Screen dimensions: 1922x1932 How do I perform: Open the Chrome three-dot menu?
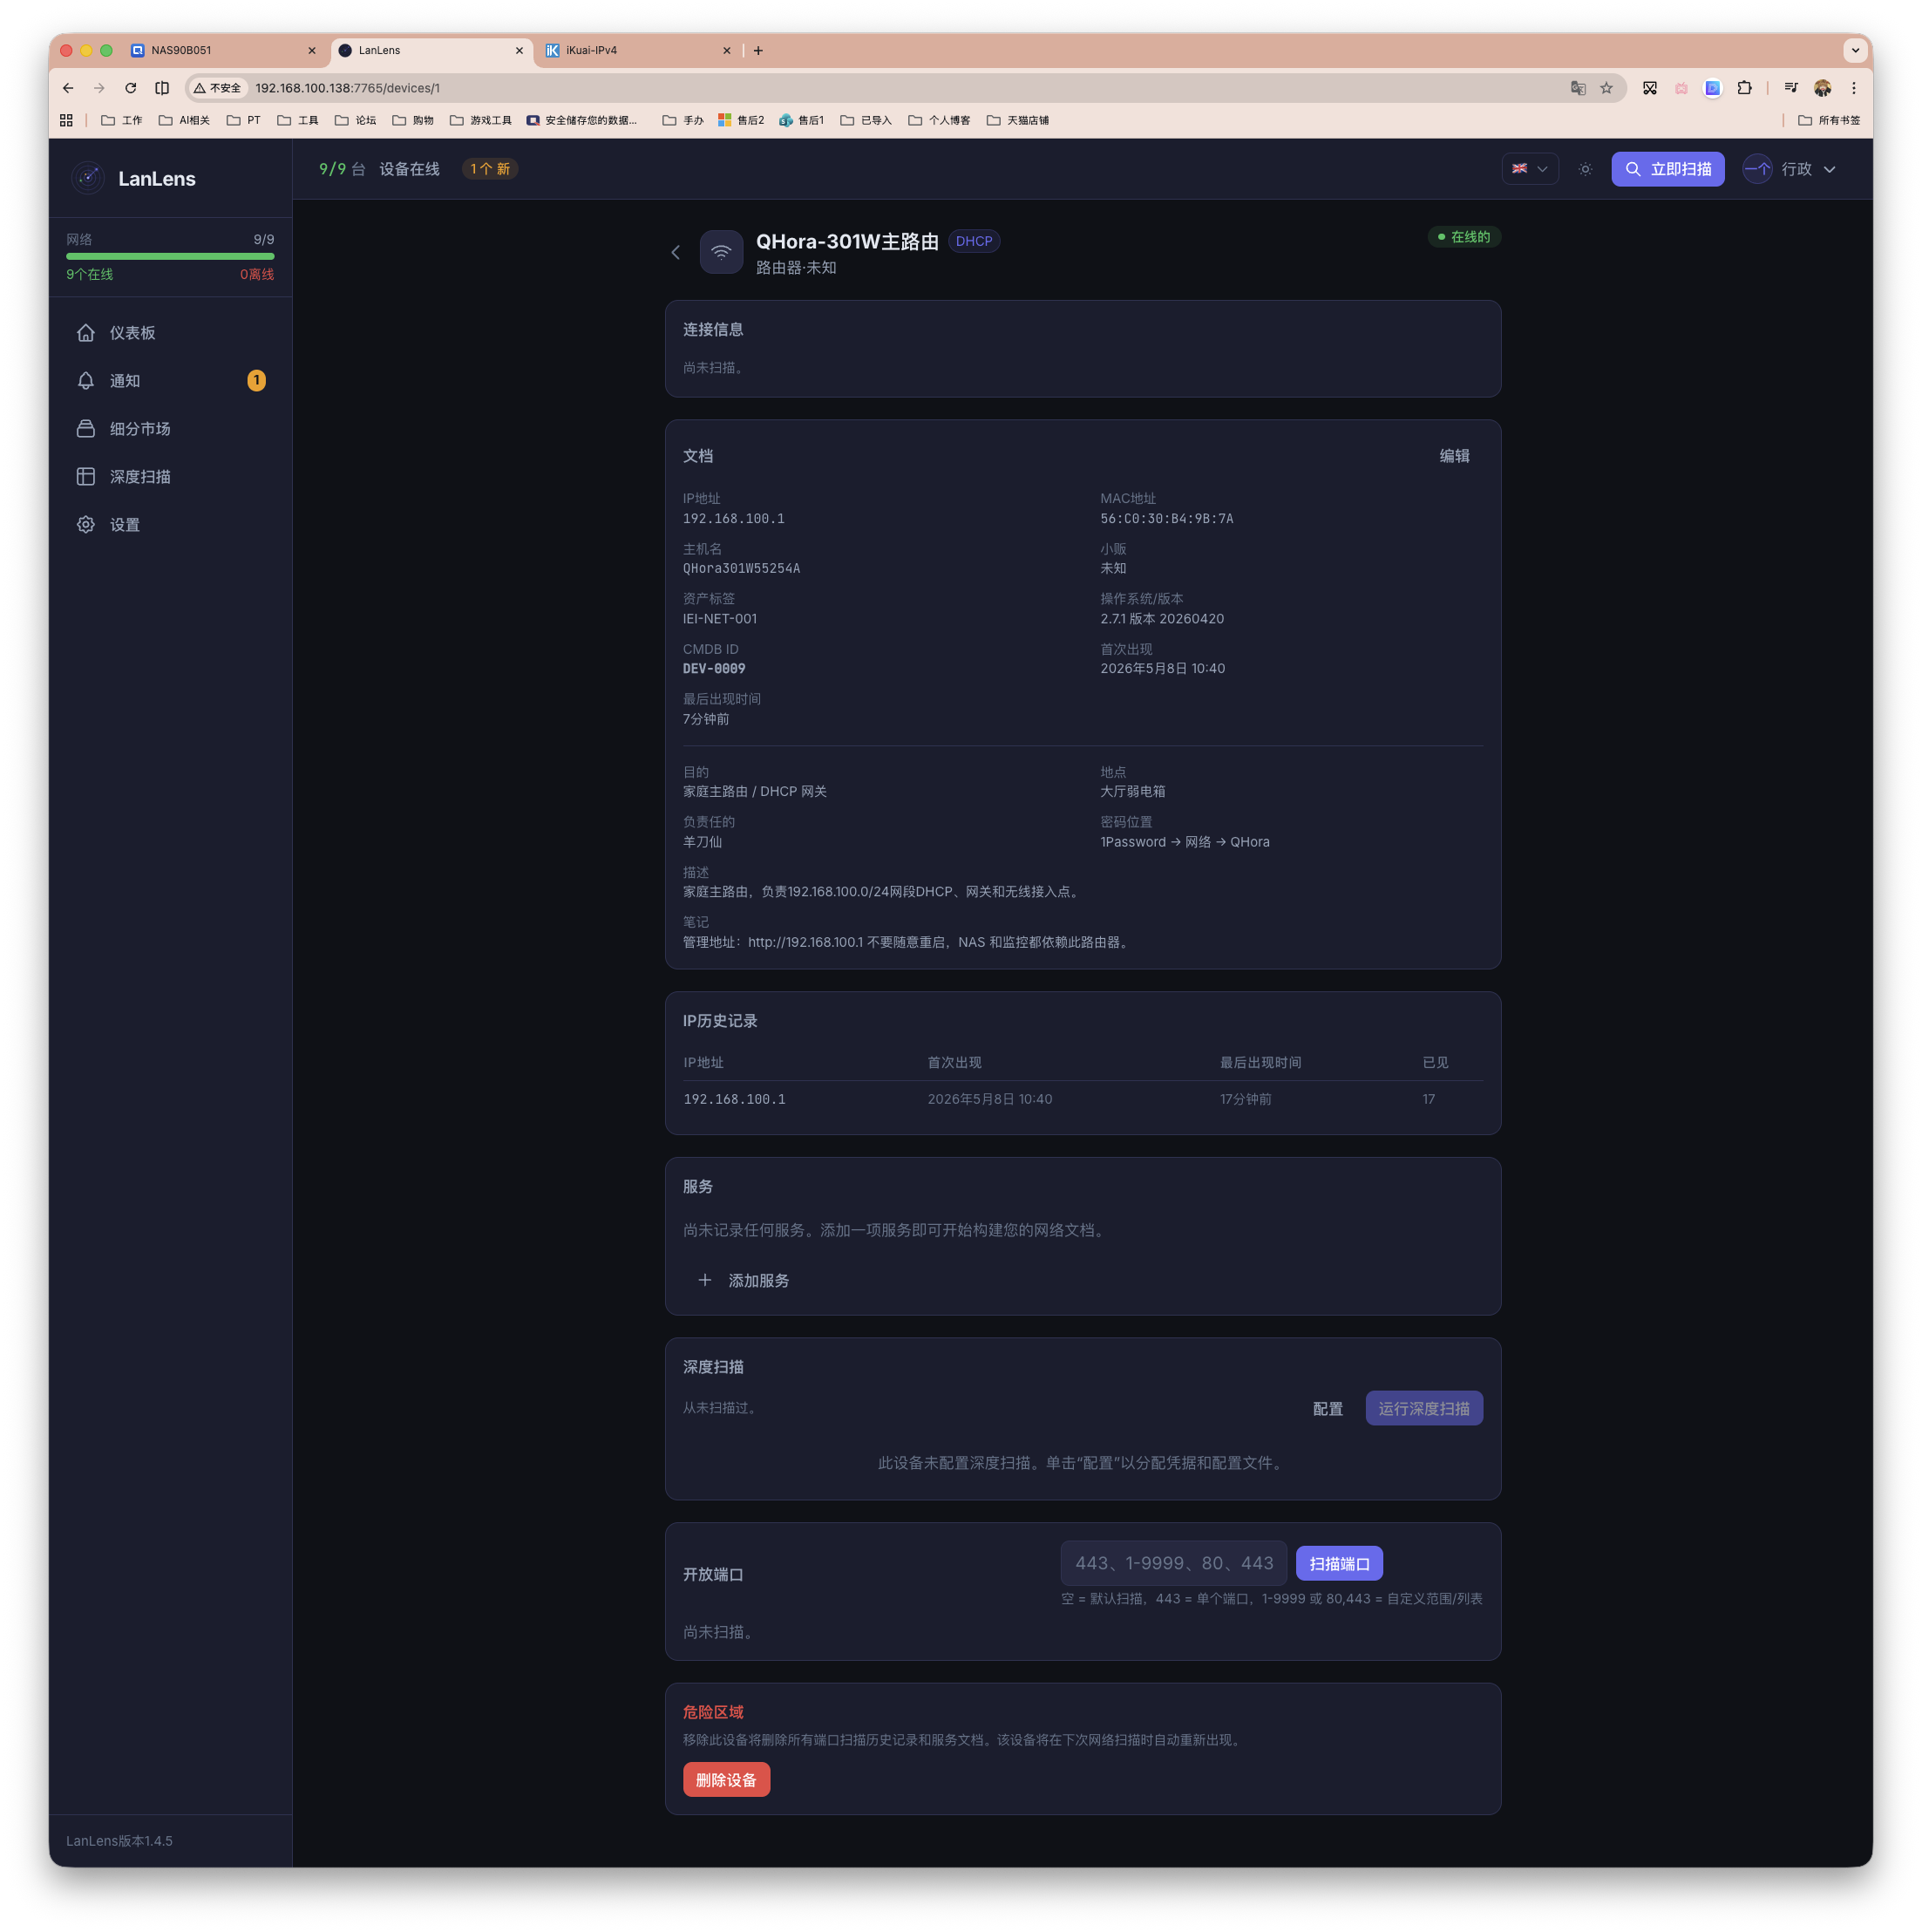pyautogui.click(x=1853, y=88)
